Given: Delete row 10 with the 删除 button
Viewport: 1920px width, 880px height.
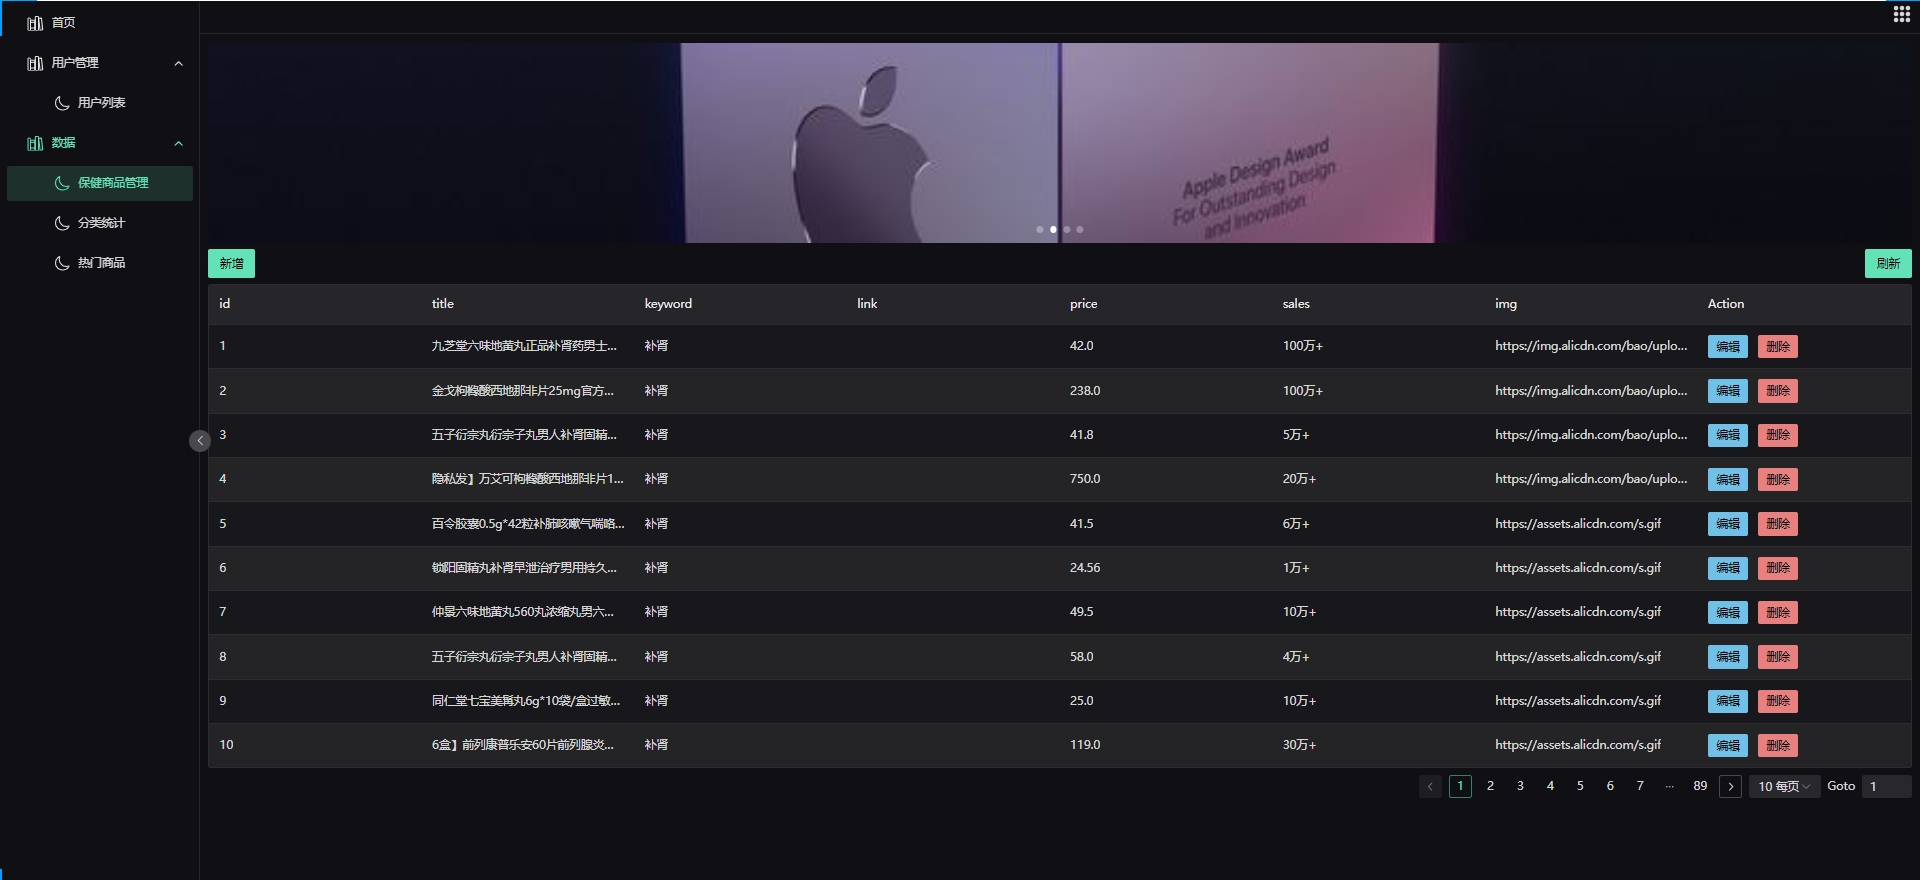Looking at the screenshot, I should (x=1777, y=745).
